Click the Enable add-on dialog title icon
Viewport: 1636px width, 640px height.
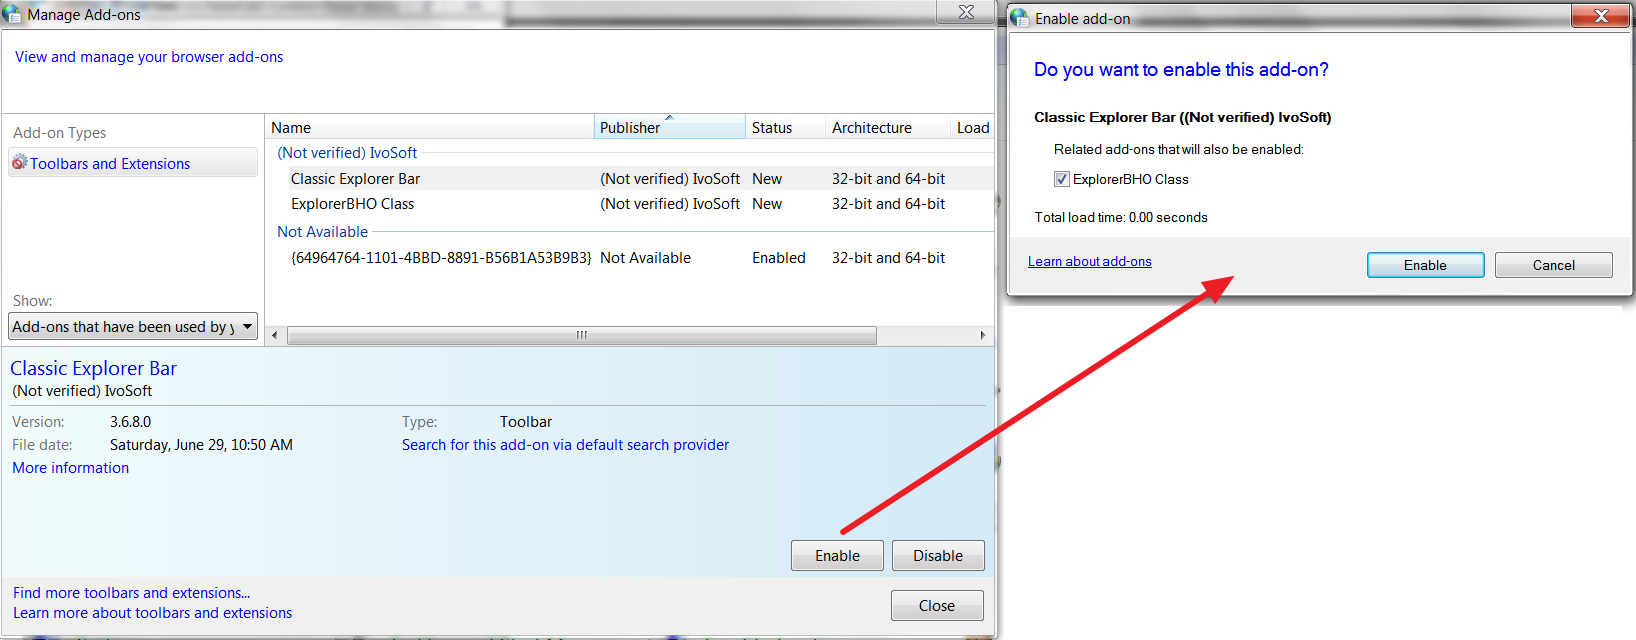(x=1019, y=18)
